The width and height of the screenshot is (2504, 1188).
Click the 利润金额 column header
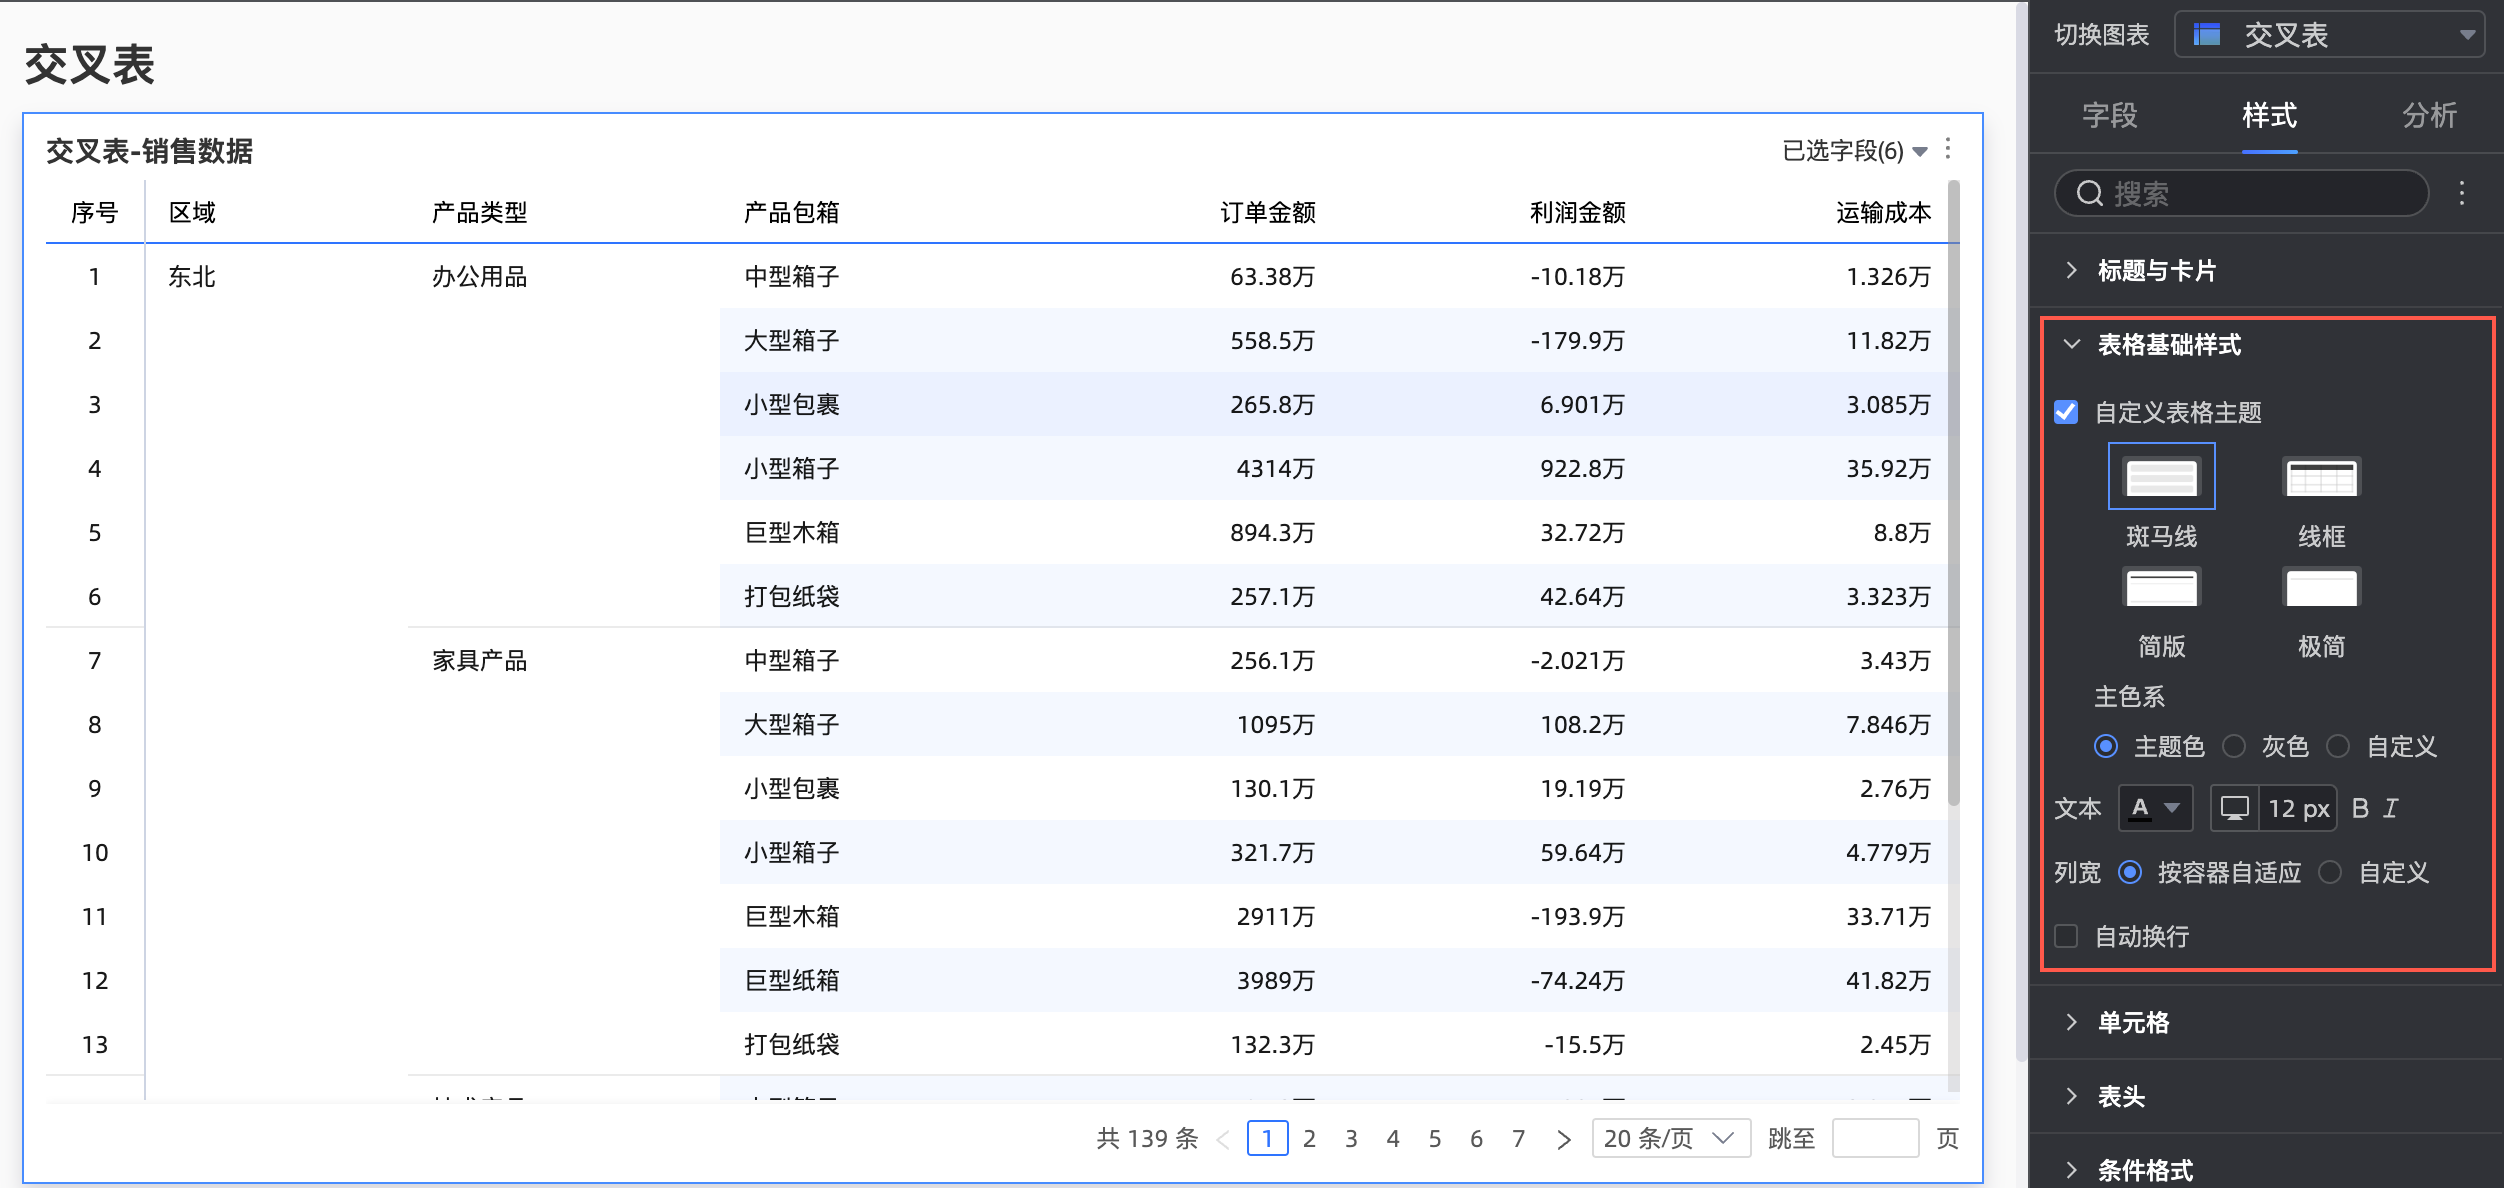coord(1577,212)
